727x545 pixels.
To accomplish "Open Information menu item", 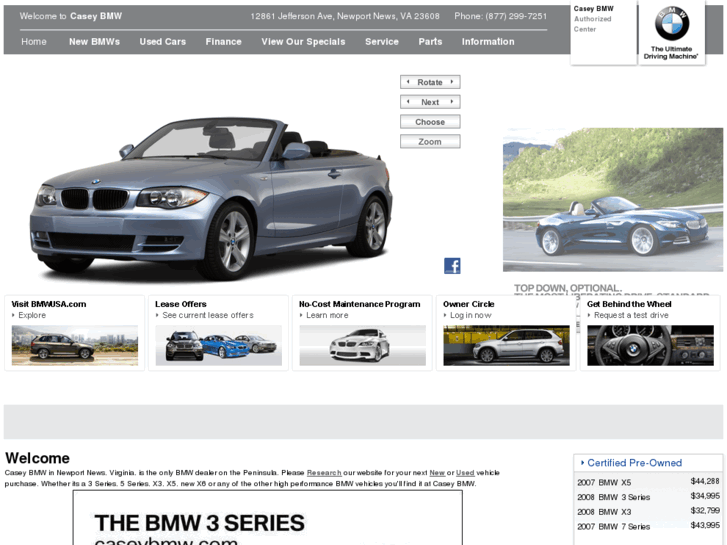I will [x=488, y=42].
